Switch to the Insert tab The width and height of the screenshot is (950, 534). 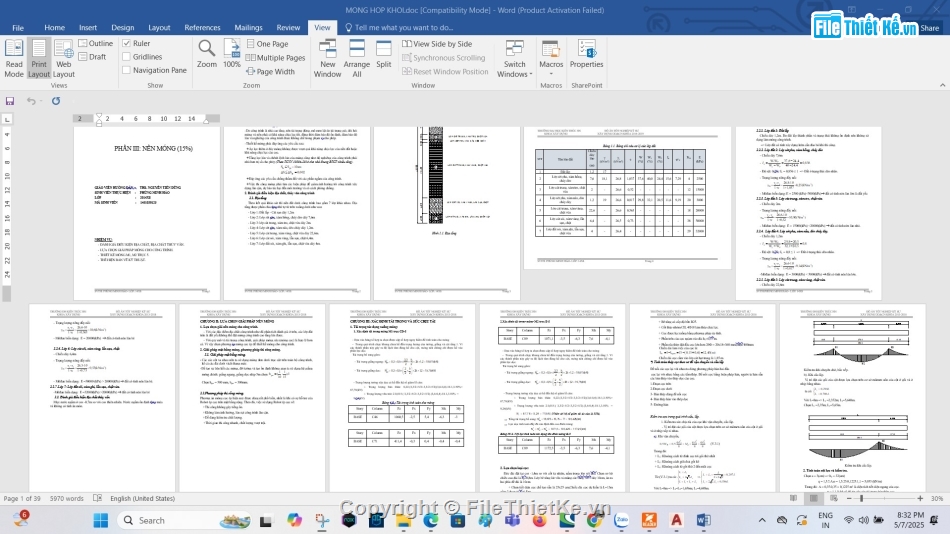click(88, 27)
